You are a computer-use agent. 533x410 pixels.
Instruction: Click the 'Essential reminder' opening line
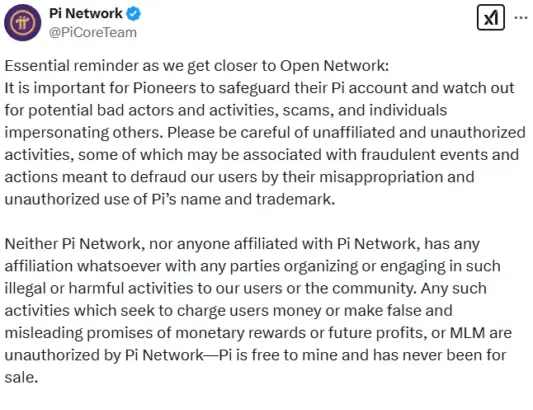pos(196,66)
